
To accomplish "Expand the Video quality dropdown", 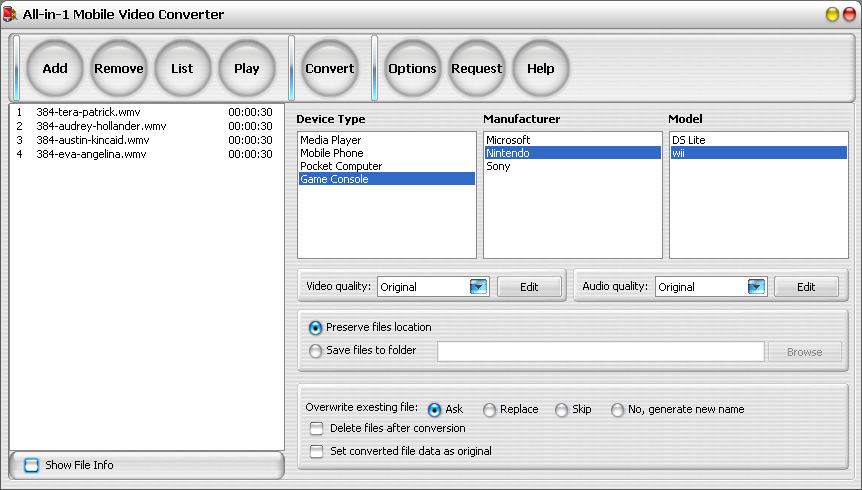I will 478,287.
